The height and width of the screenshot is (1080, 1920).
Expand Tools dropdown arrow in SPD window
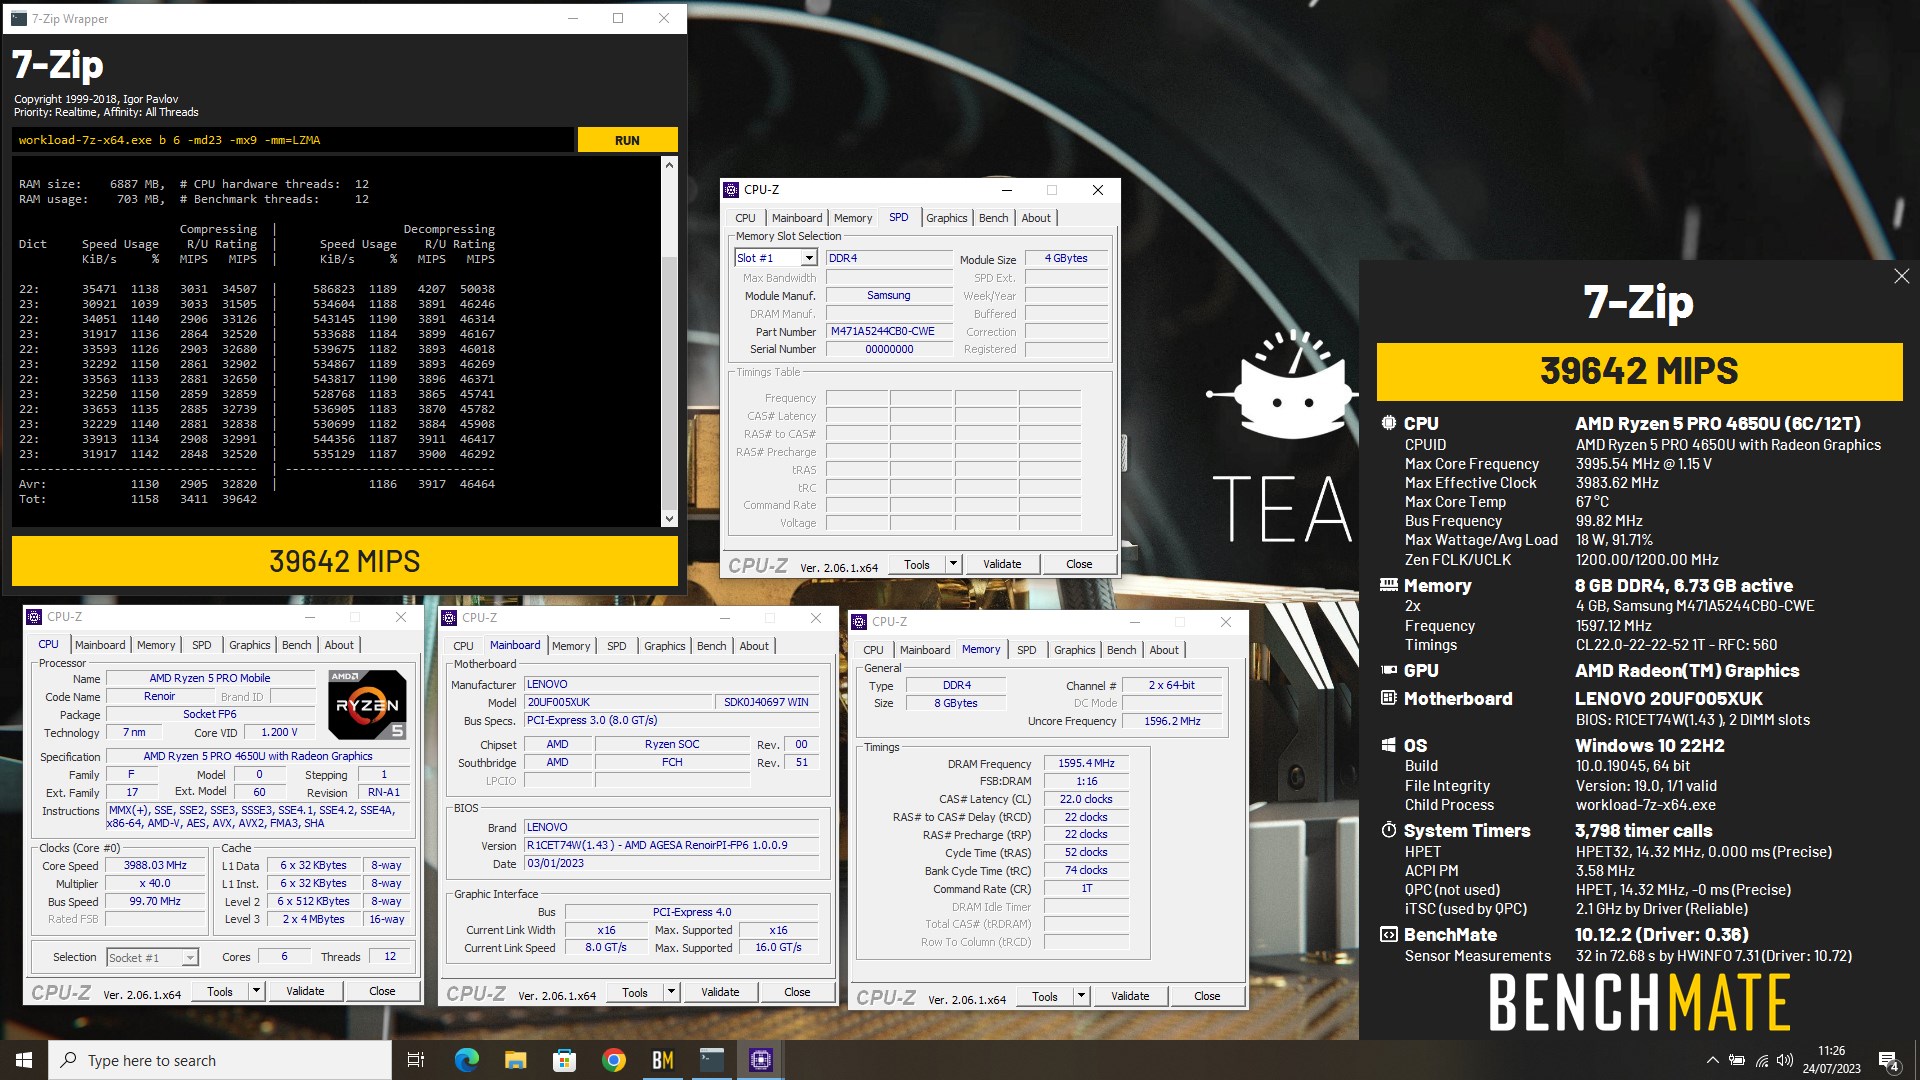coord(953,564)
